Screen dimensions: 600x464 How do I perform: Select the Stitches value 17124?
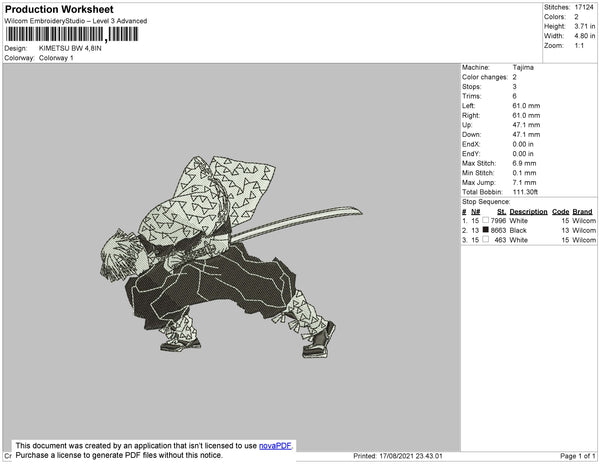(x=584, y=7)
